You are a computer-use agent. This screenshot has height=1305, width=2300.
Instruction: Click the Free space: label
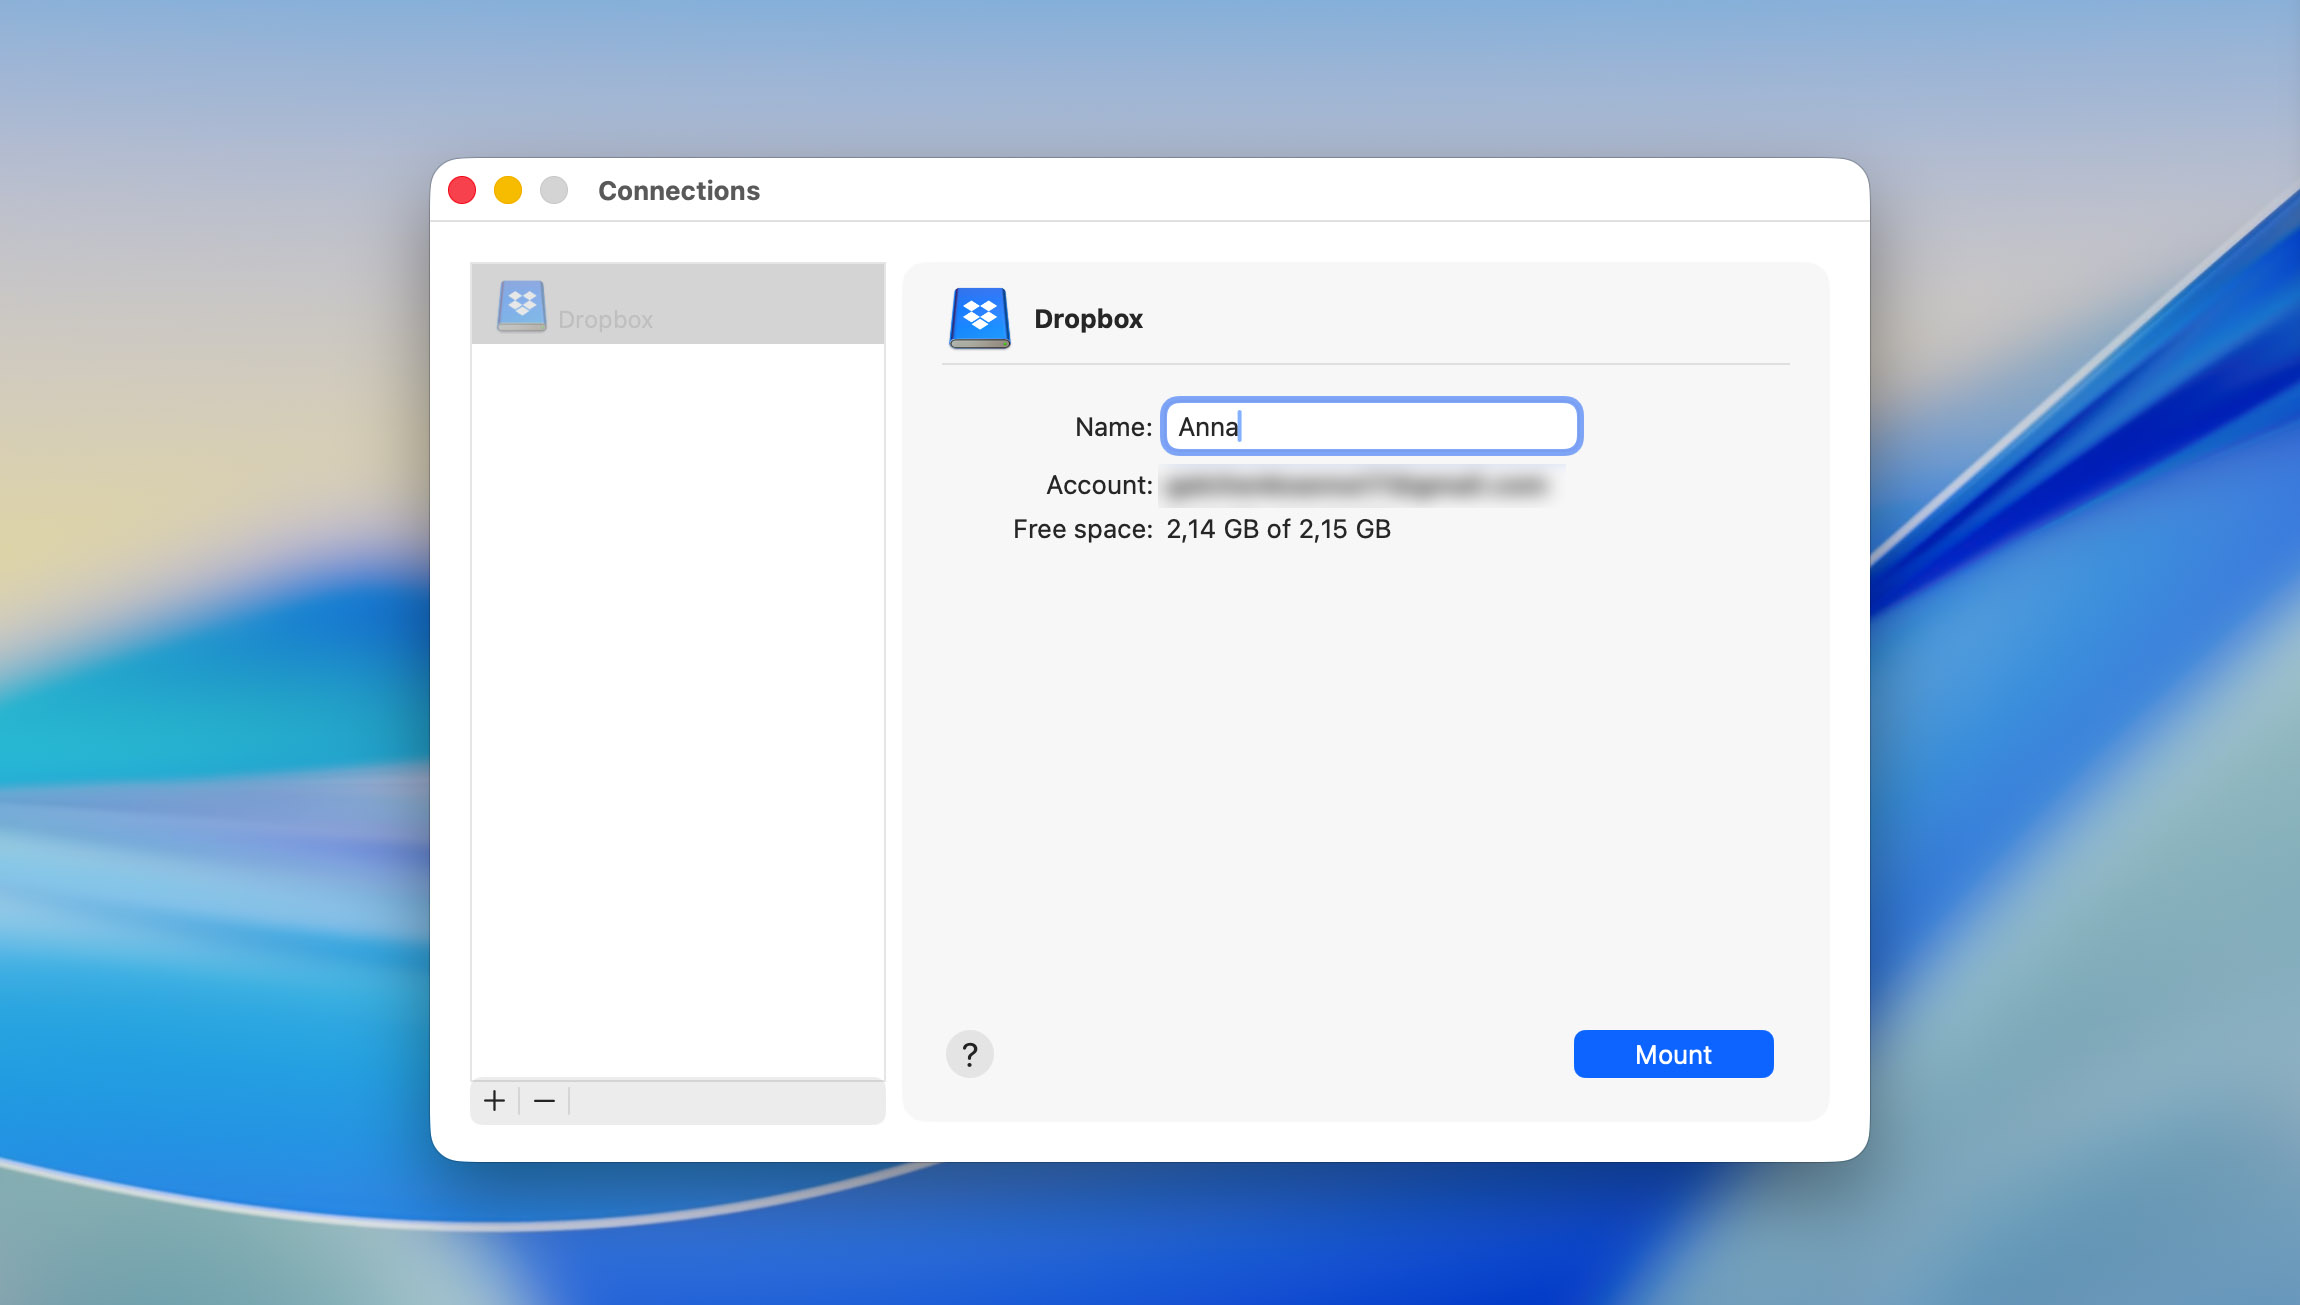coord(1082,529)
